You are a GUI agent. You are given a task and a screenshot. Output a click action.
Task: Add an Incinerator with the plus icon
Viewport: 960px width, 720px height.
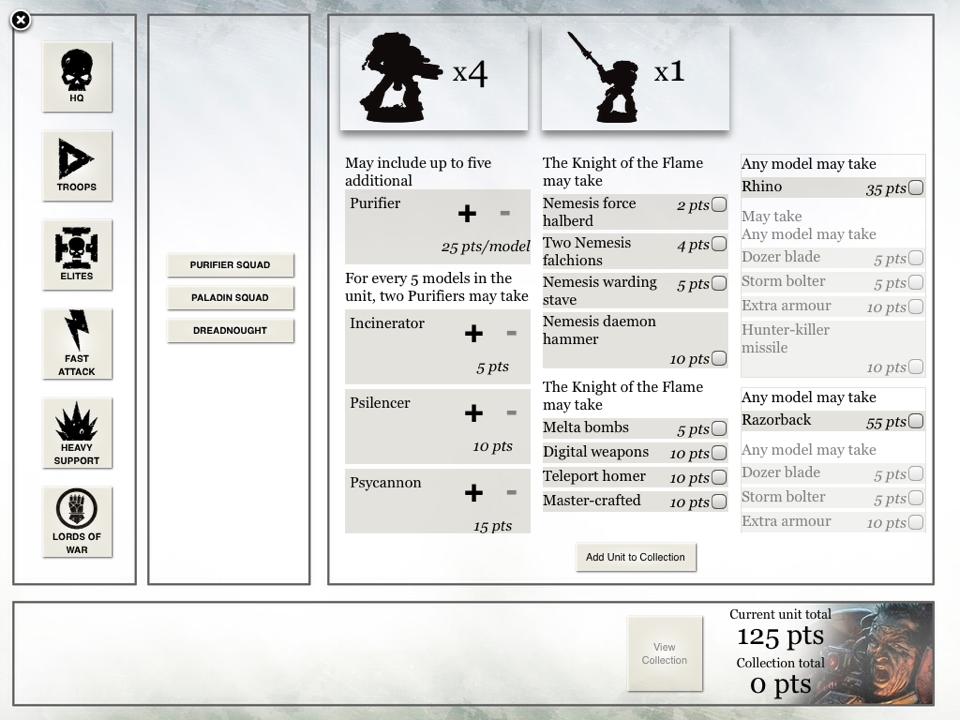(473, 333)
